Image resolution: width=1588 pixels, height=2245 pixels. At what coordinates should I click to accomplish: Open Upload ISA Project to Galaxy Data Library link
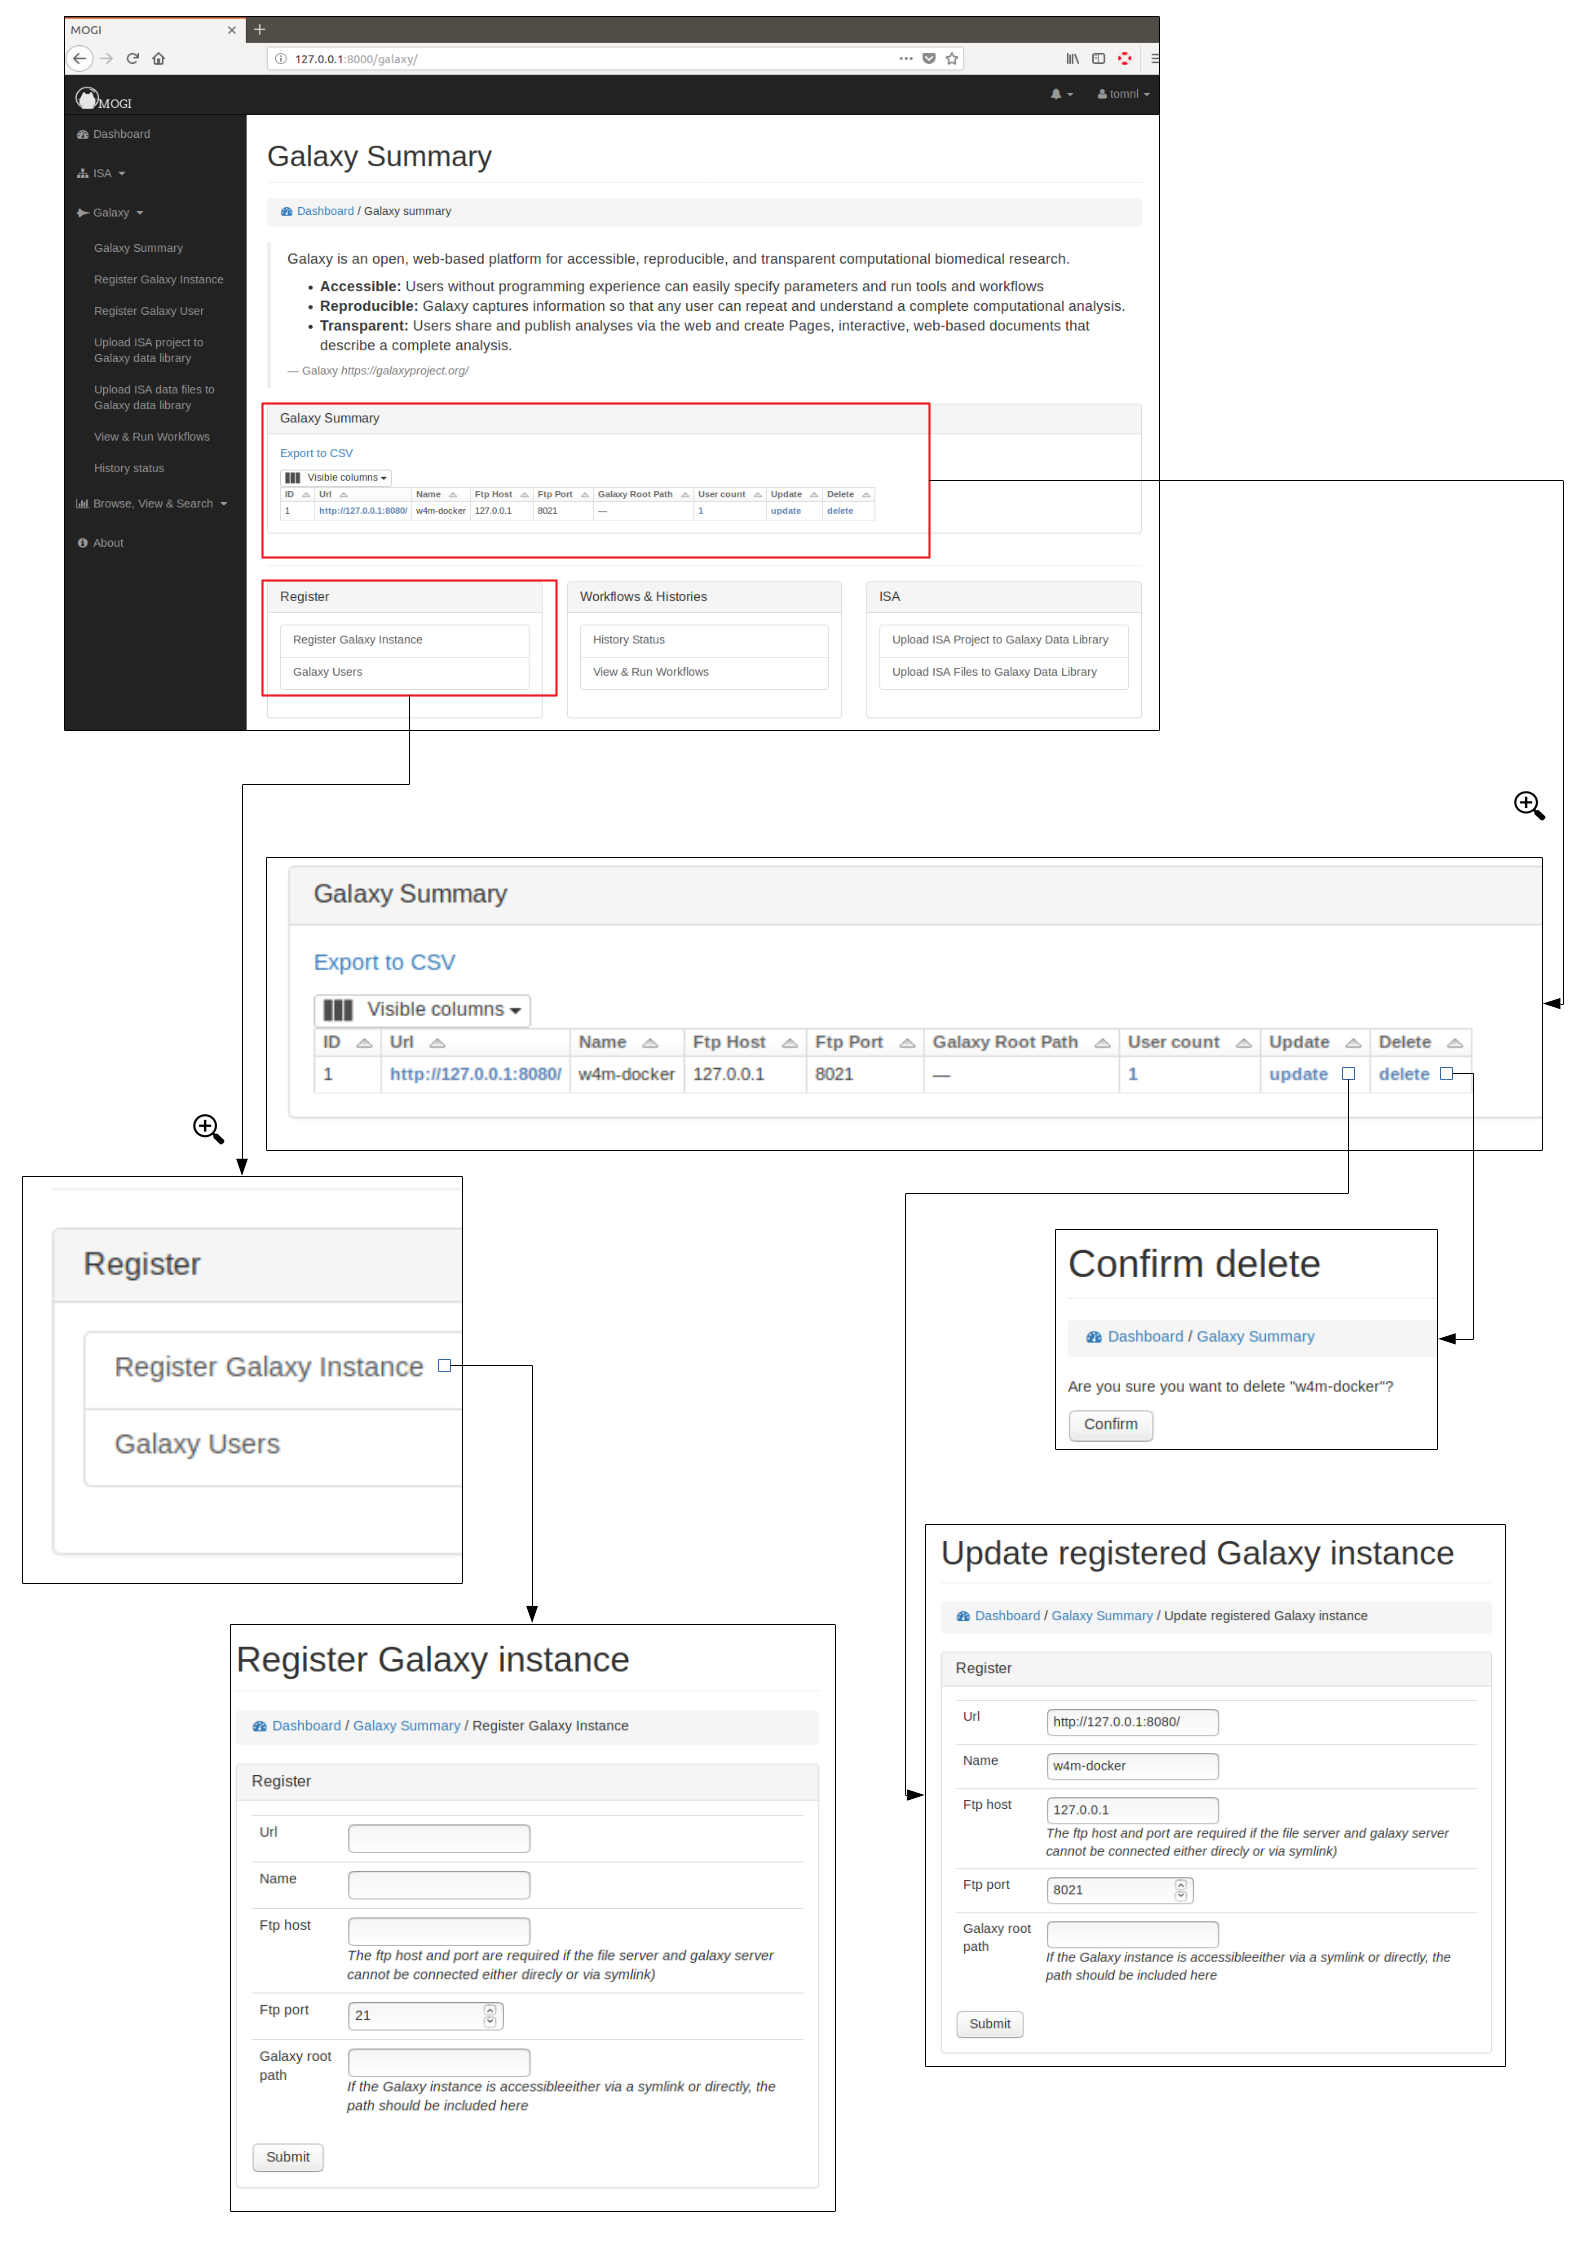click(1004, 640)
